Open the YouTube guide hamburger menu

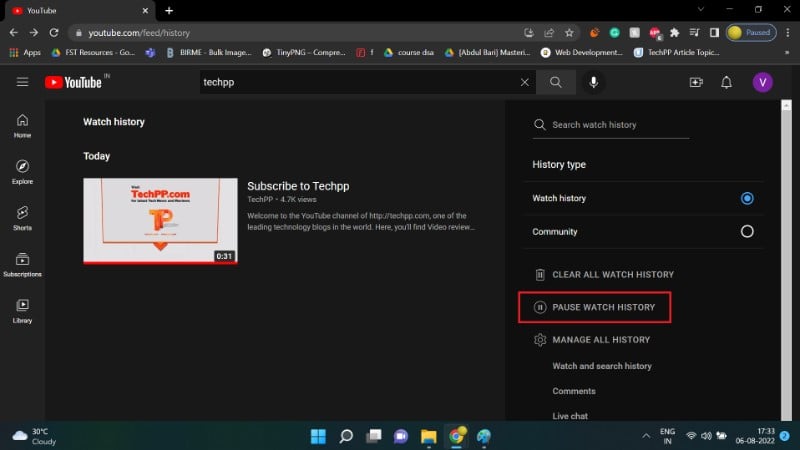[x=22, y=82]
